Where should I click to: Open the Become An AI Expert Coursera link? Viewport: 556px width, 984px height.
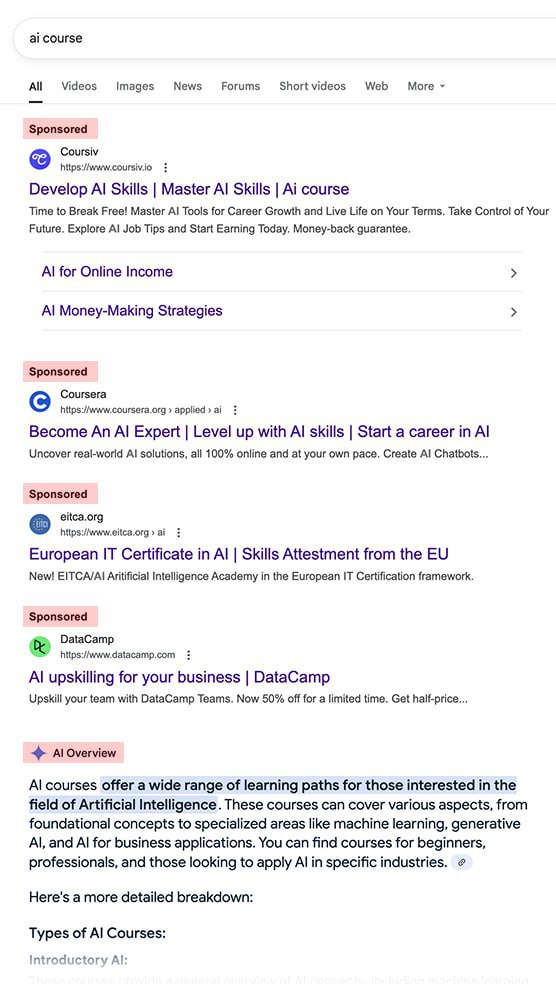[x=259, y=432]
